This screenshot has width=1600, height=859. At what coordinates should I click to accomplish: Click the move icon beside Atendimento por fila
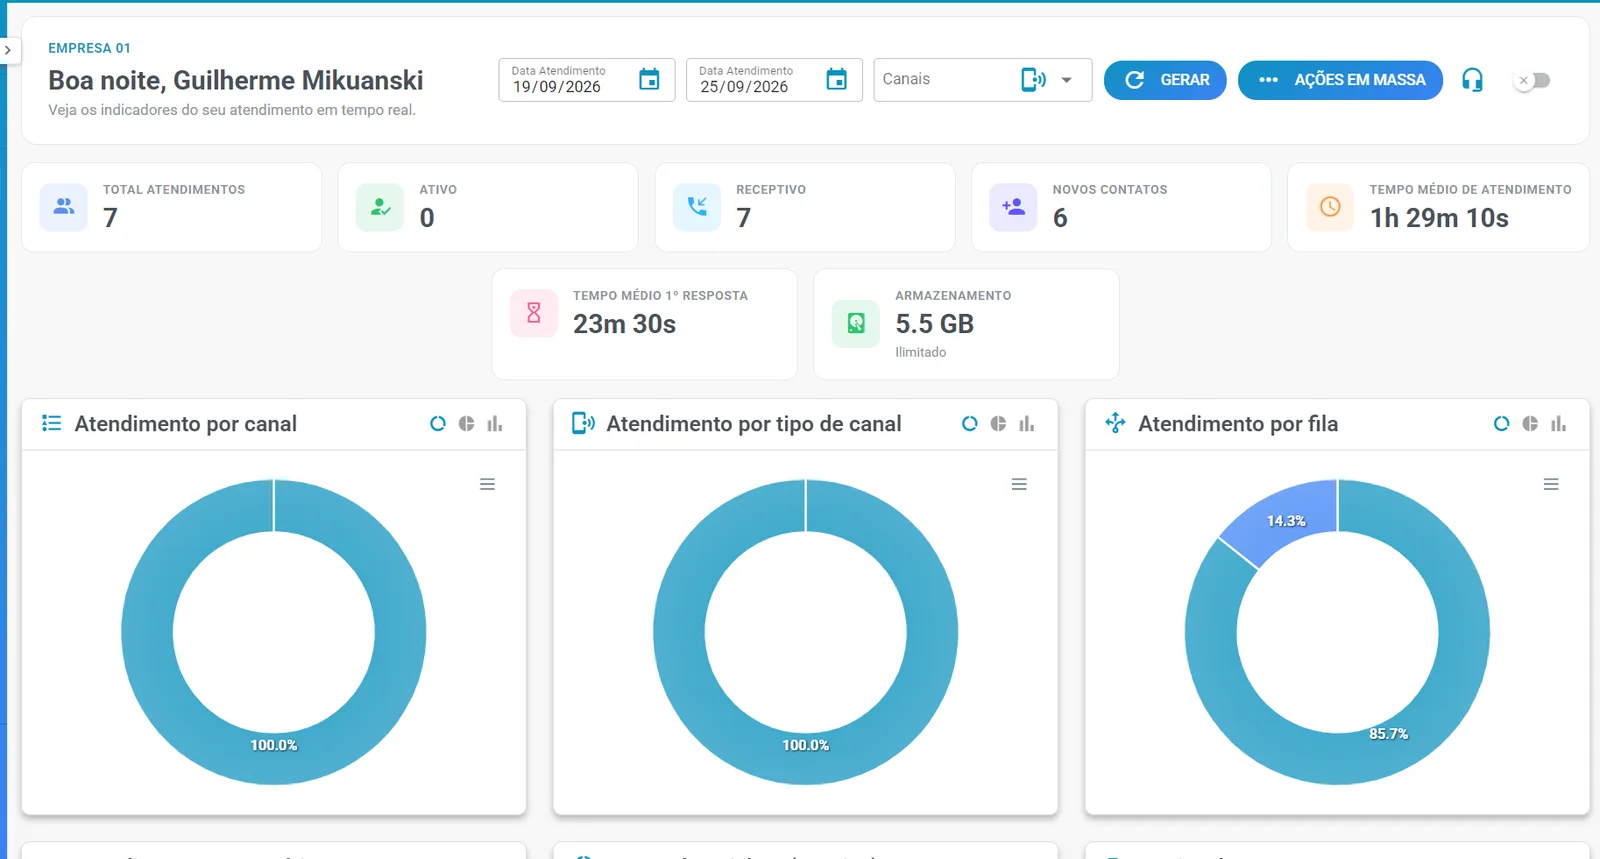coord(1115,424)
